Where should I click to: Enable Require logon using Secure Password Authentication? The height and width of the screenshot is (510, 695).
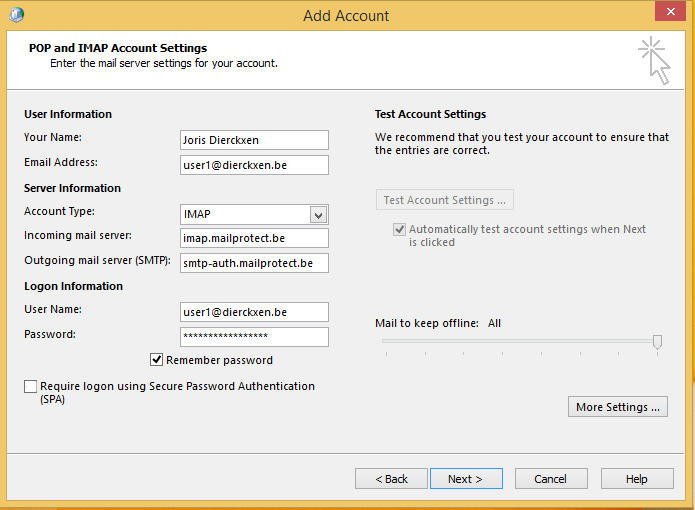(30, 386)
